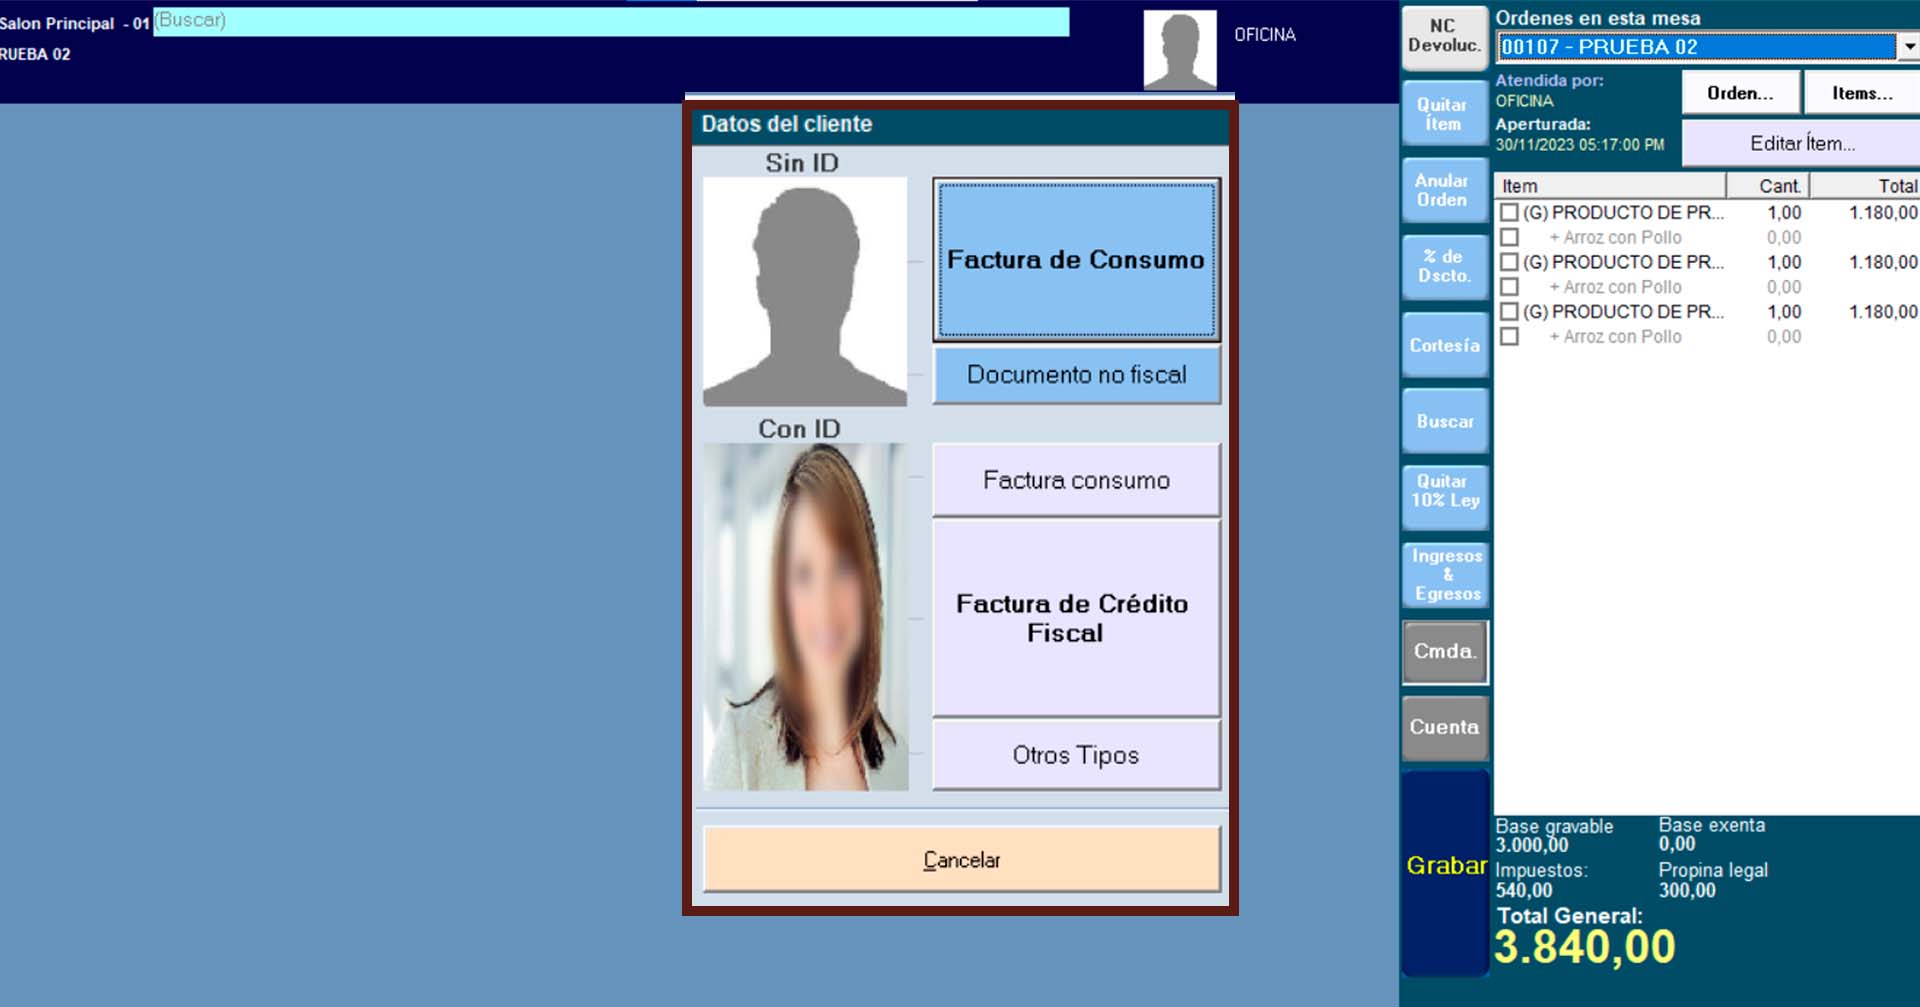Viewport: 1920px width, 1007px height.
Task: Open the % de Dscto. option
Action: coord(1444,266)
